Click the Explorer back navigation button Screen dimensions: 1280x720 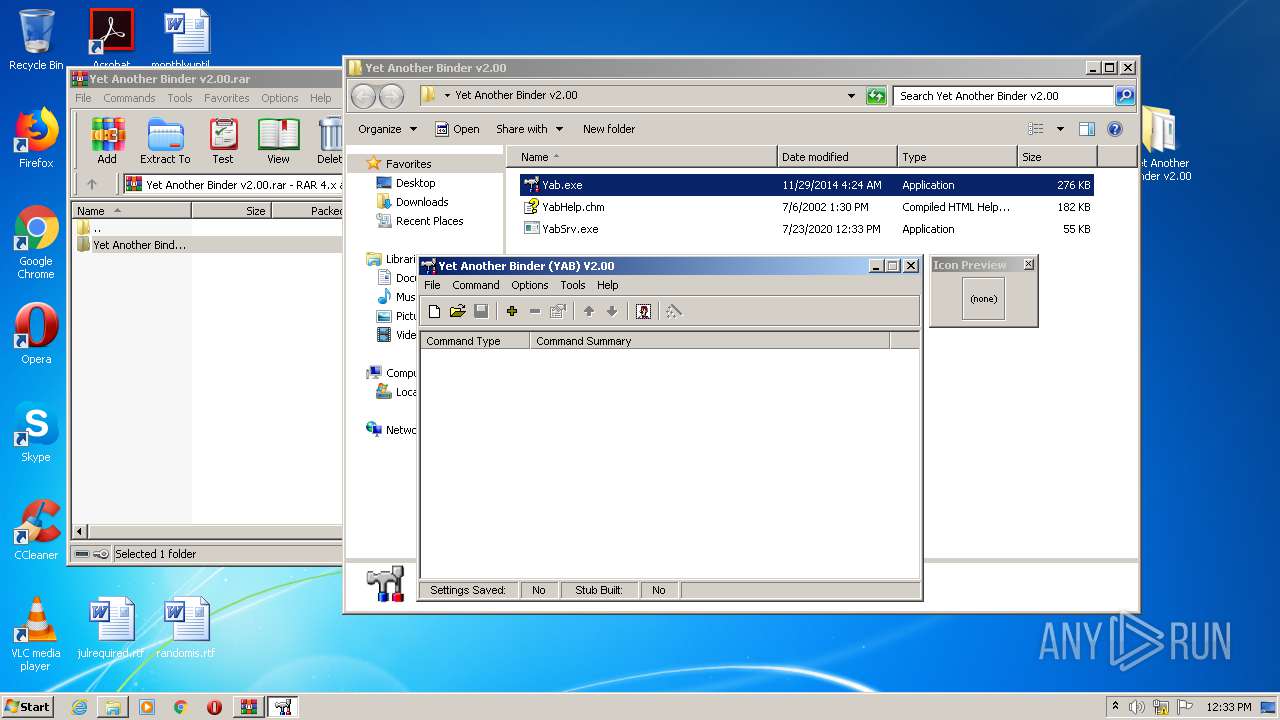[363, 96]
